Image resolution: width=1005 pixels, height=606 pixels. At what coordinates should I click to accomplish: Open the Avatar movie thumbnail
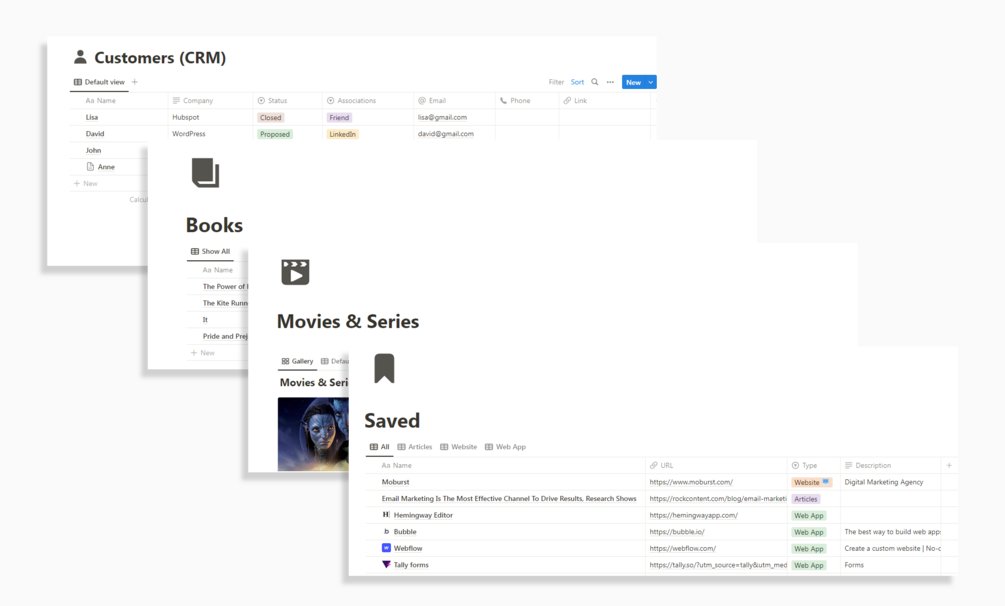pyautogui.click(x=313, y=434)
